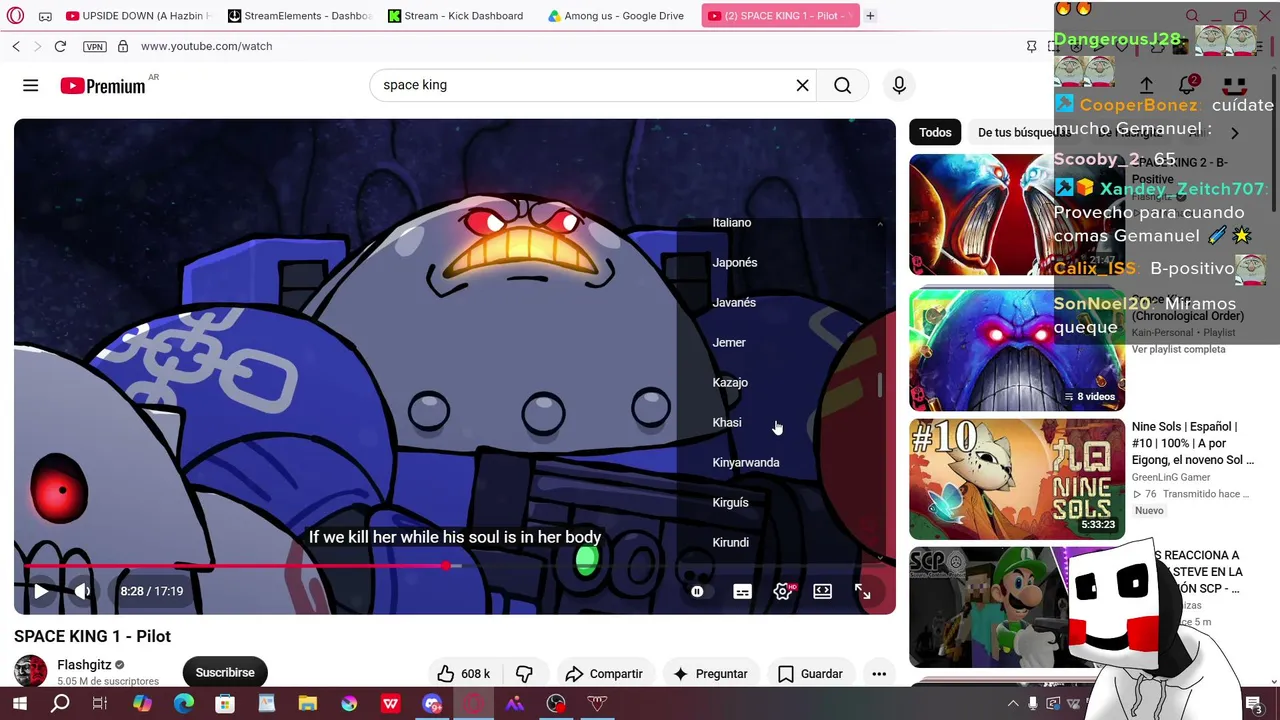Show more filter chips with the arrow
Viewport: 1280px width, 720px height.
[1234, 132]
